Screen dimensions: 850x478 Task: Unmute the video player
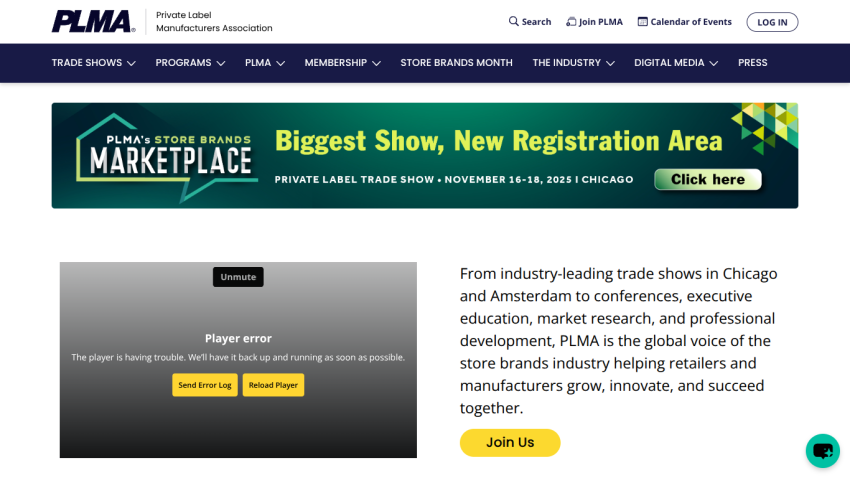tap(238, 277)
